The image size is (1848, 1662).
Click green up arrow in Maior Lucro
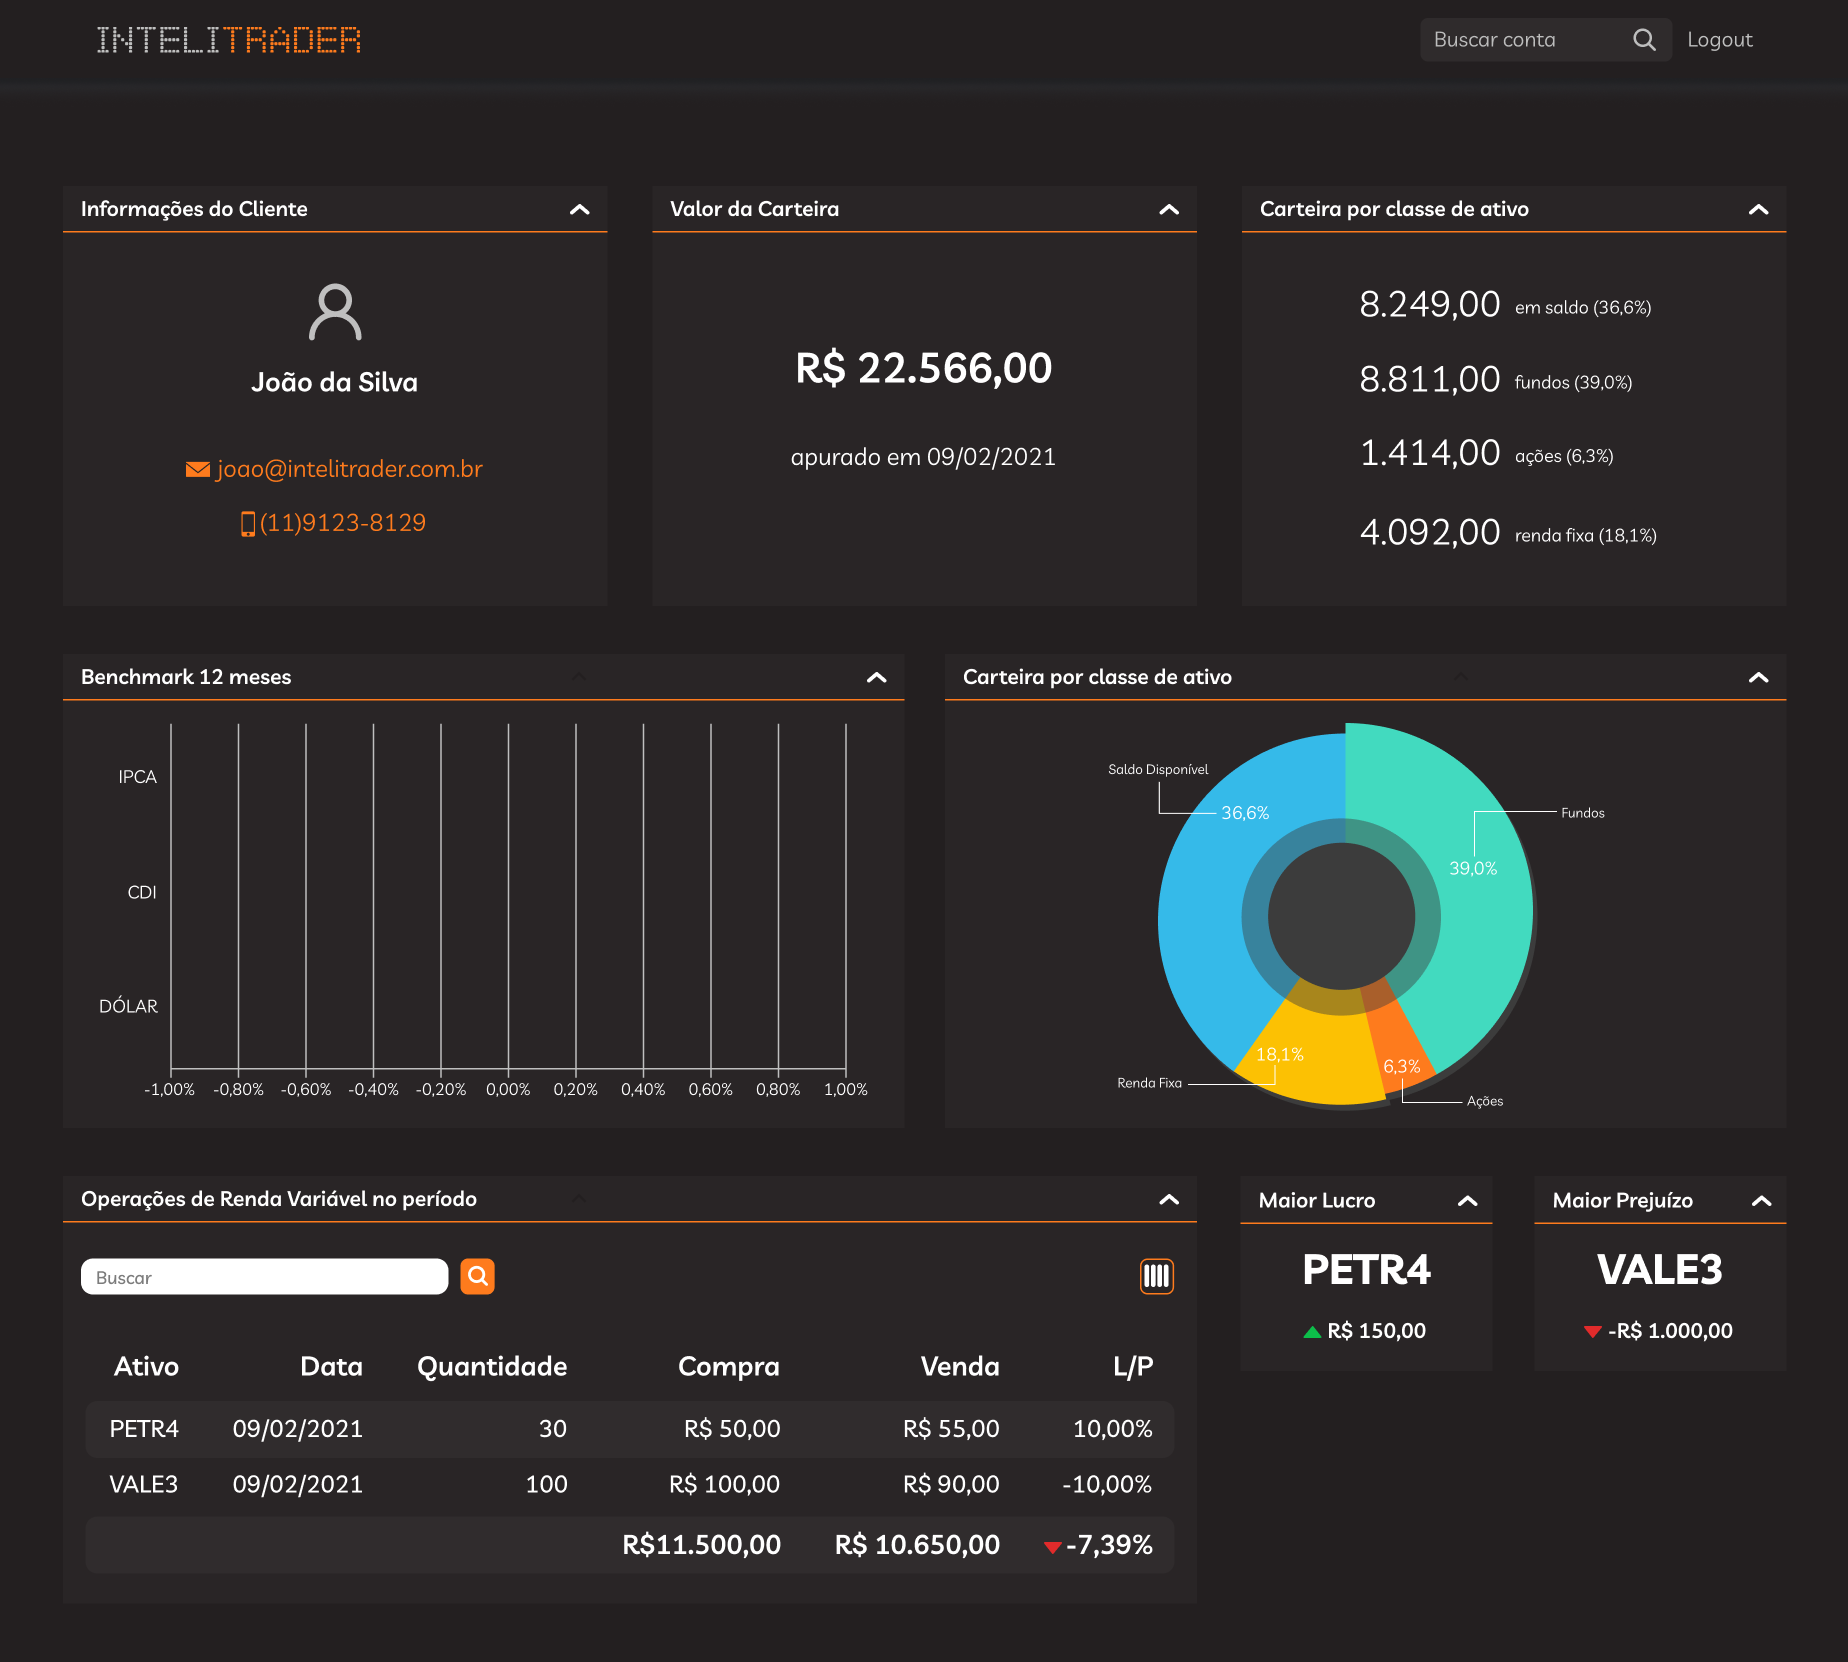1312,1332
